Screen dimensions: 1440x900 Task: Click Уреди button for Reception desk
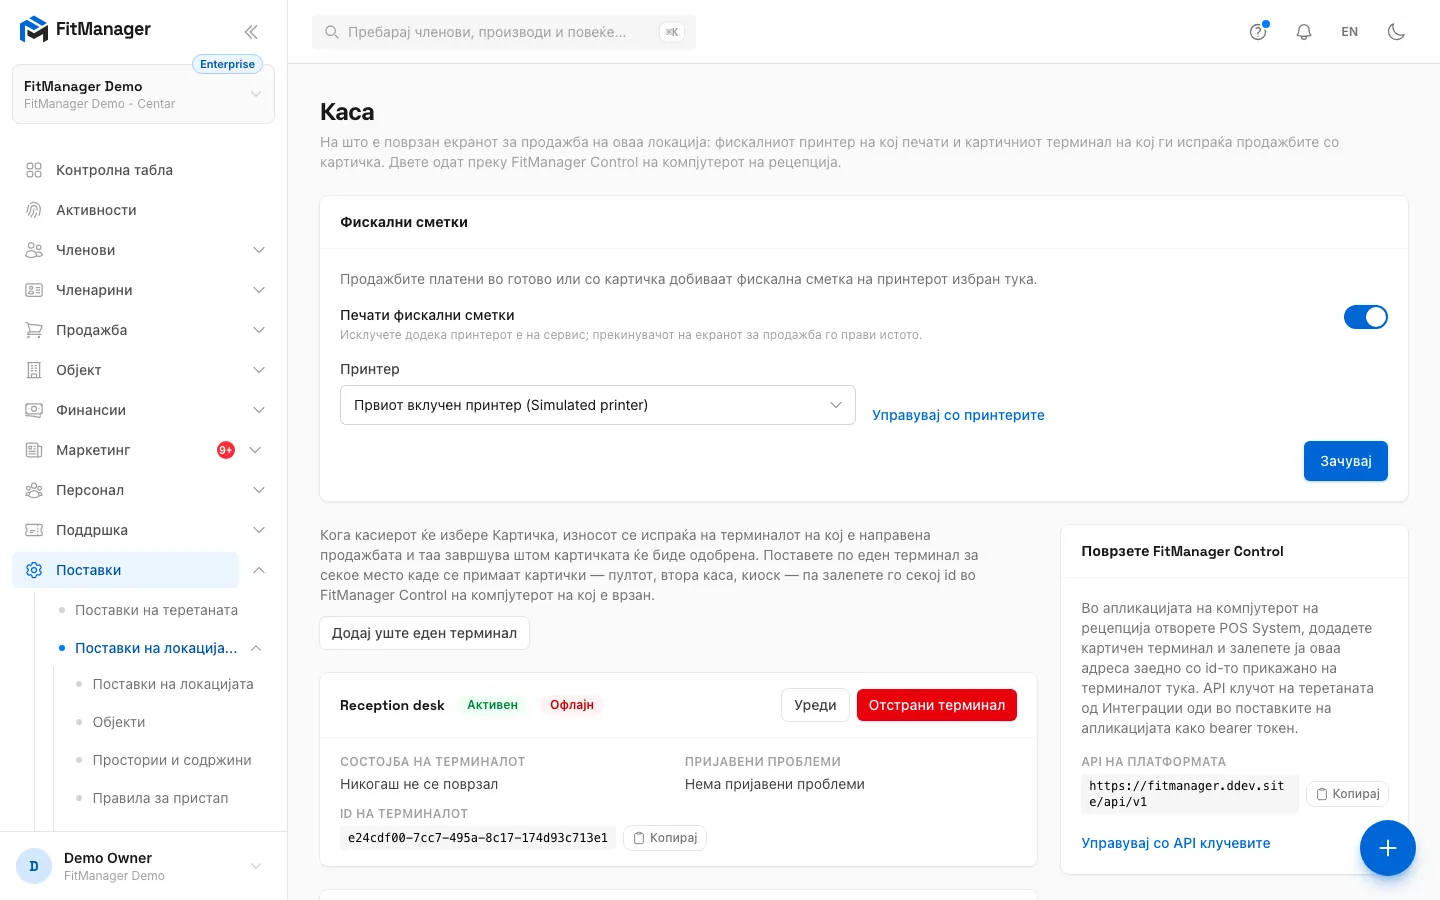[815, 705]
